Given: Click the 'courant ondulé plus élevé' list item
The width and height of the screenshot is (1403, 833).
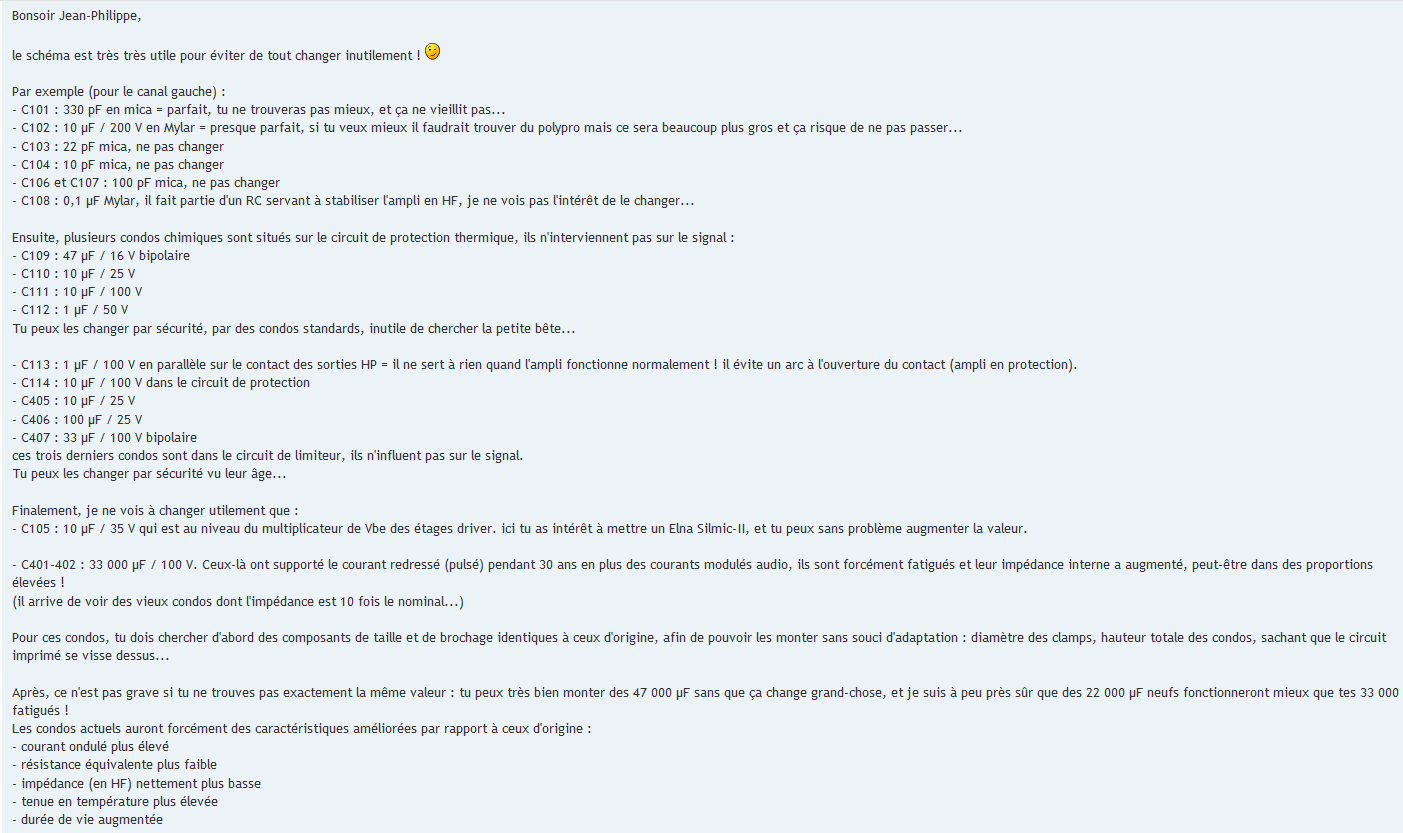Looking at the screenshot, I should [91, 746].
